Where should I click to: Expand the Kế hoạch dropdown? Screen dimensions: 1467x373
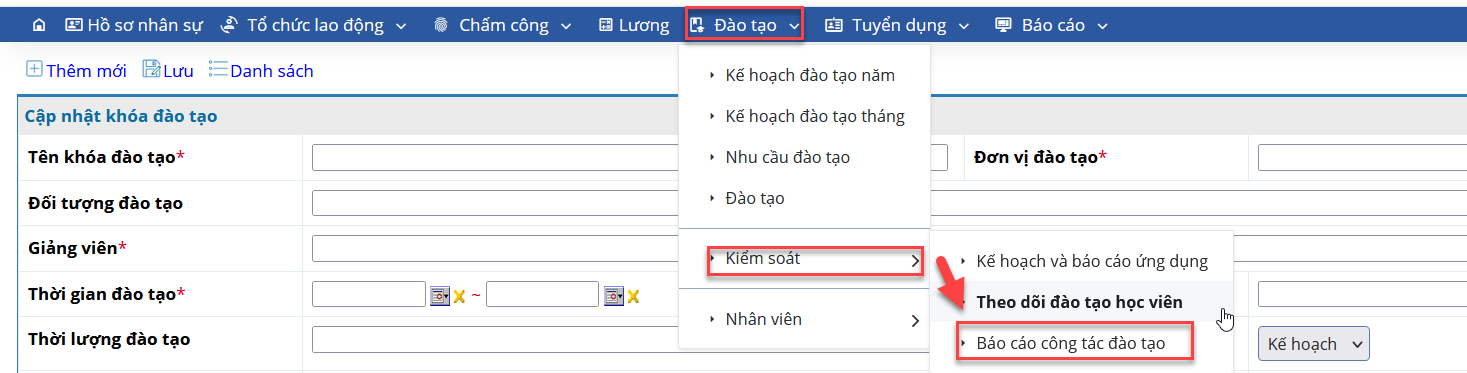tap(1313, 344)
